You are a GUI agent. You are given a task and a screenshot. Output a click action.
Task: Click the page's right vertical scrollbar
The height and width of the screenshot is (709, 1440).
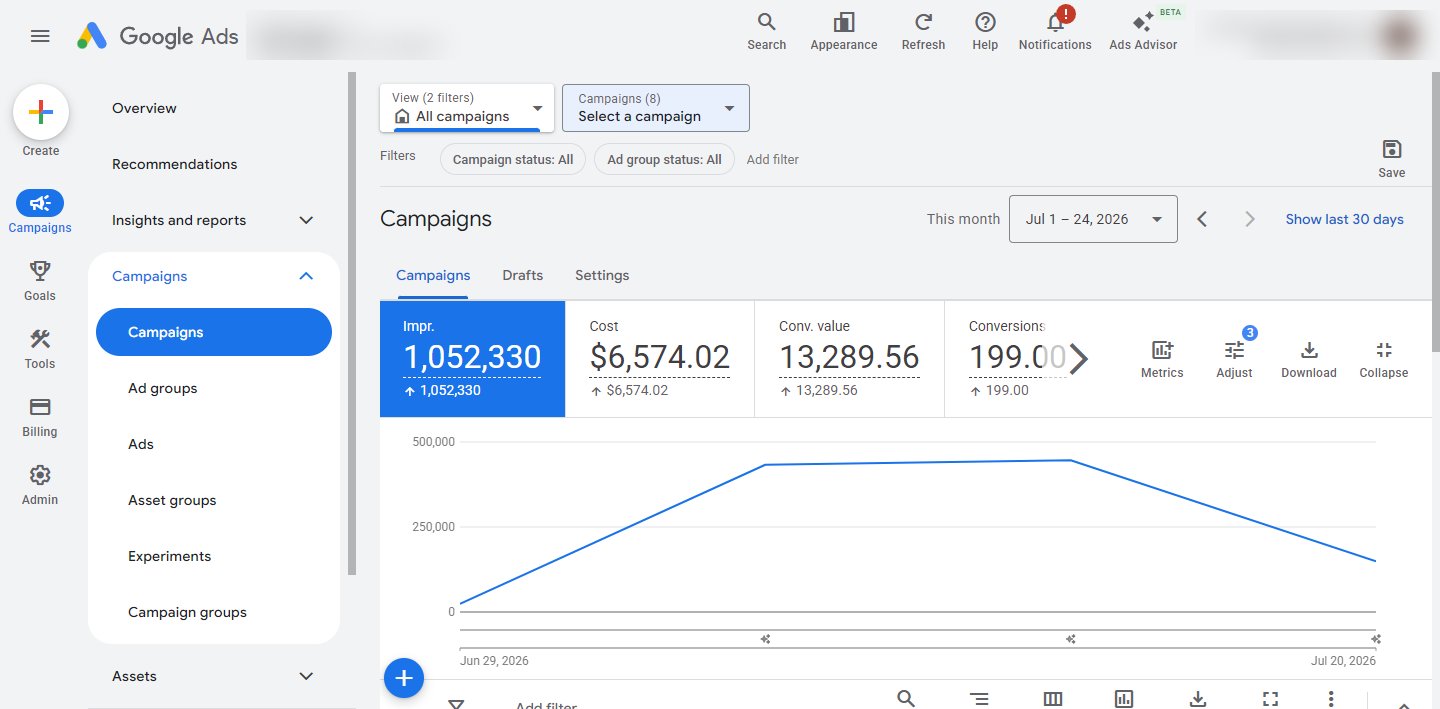[x=1436, y=210]
